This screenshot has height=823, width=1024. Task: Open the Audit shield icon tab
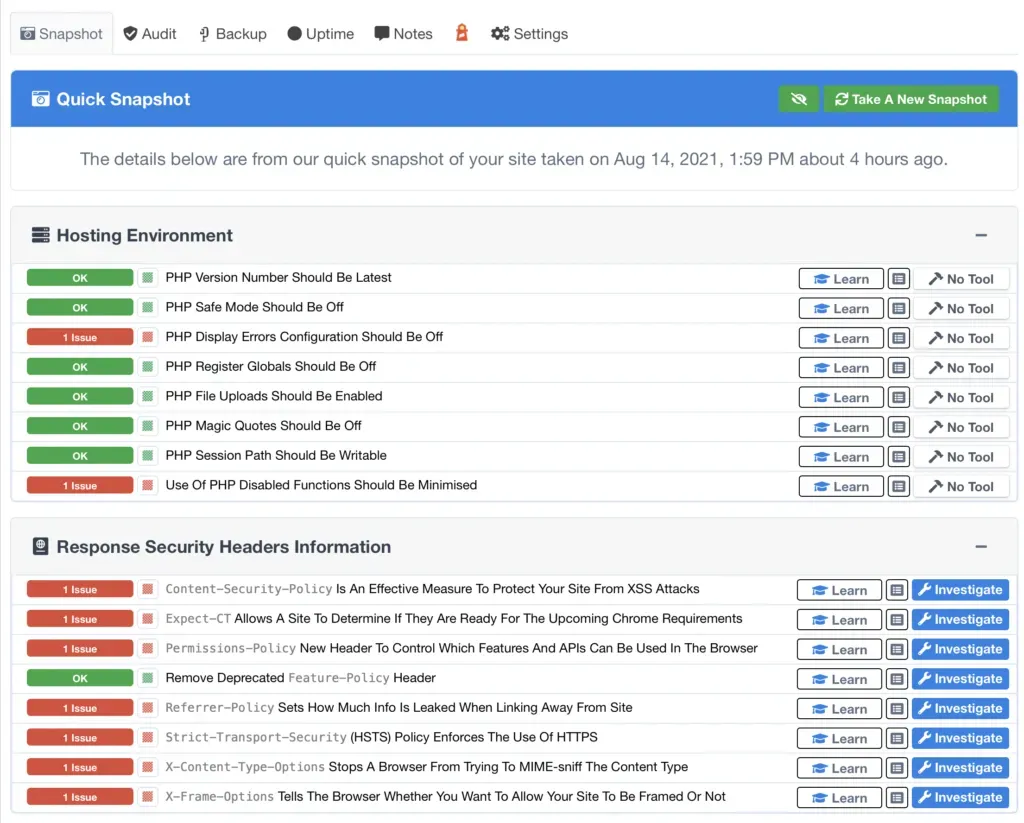(x=131, y=33)
